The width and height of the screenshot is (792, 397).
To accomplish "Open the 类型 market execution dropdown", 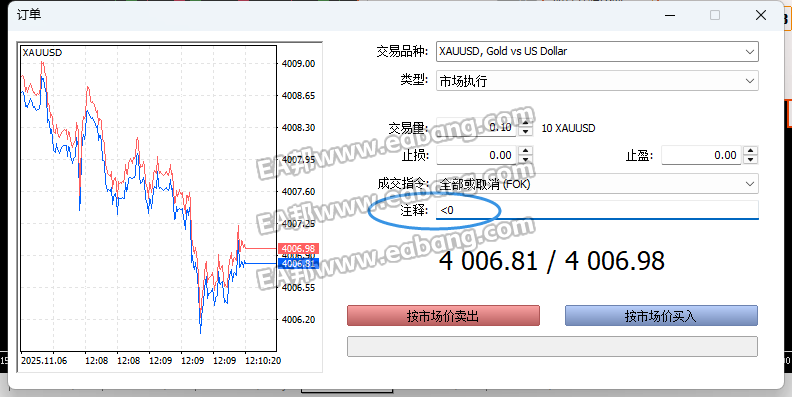I will tap(597, 81).
